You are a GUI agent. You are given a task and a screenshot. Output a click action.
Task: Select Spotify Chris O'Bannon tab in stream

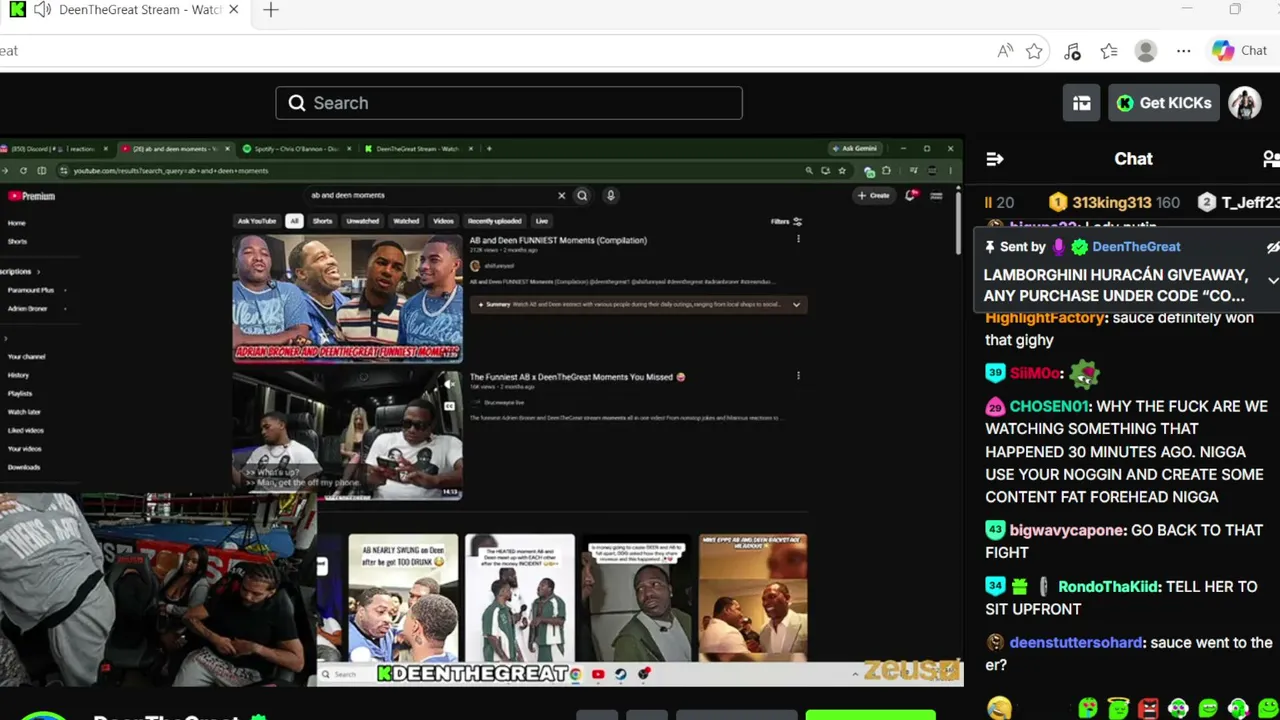point(297,149)
